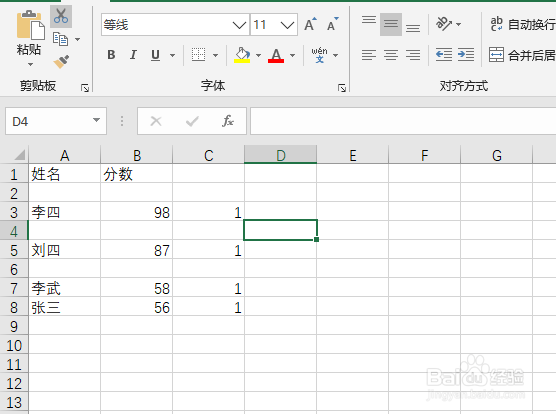Toggle Underline formatting
Viewport: 556px width, 414px height.
pyautogui.click(x=155, y=55)
